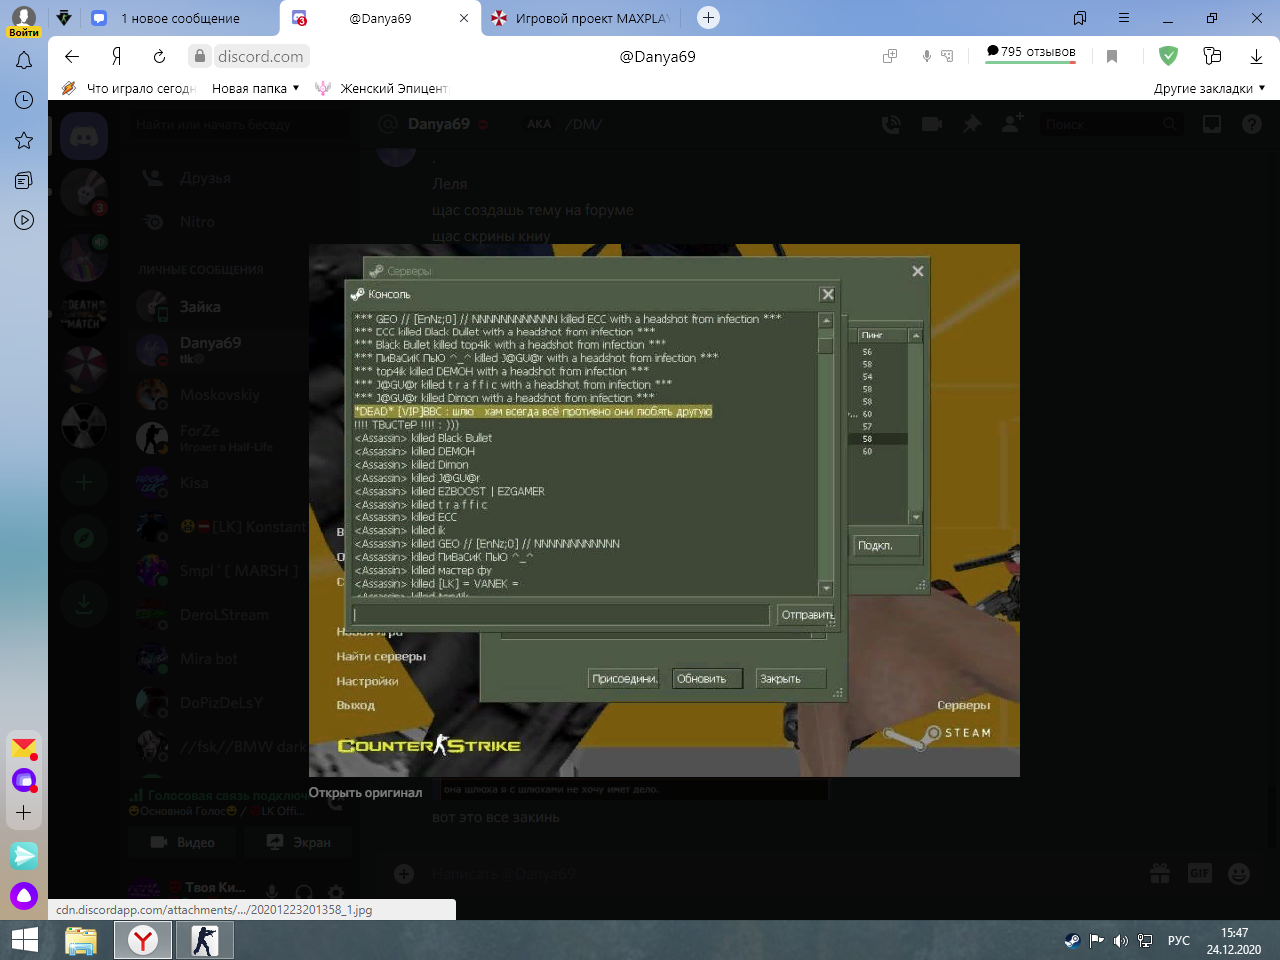
Task: Open Discord inbox icon
Action: click(x=1212, y=124)
